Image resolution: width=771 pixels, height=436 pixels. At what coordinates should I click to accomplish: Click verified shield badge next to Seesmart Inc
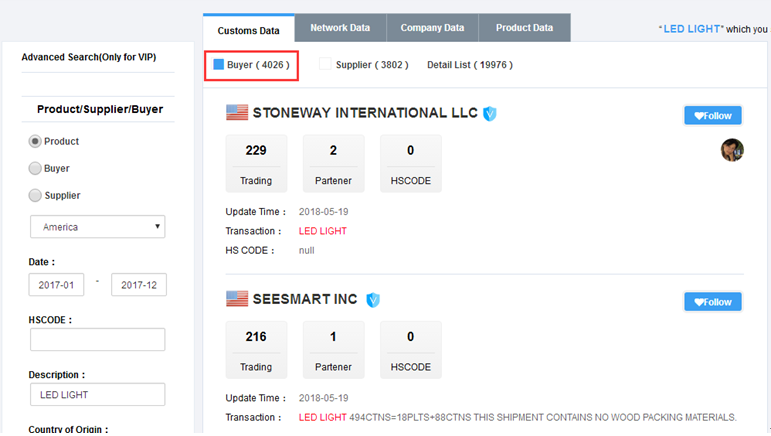pos(373,299)
